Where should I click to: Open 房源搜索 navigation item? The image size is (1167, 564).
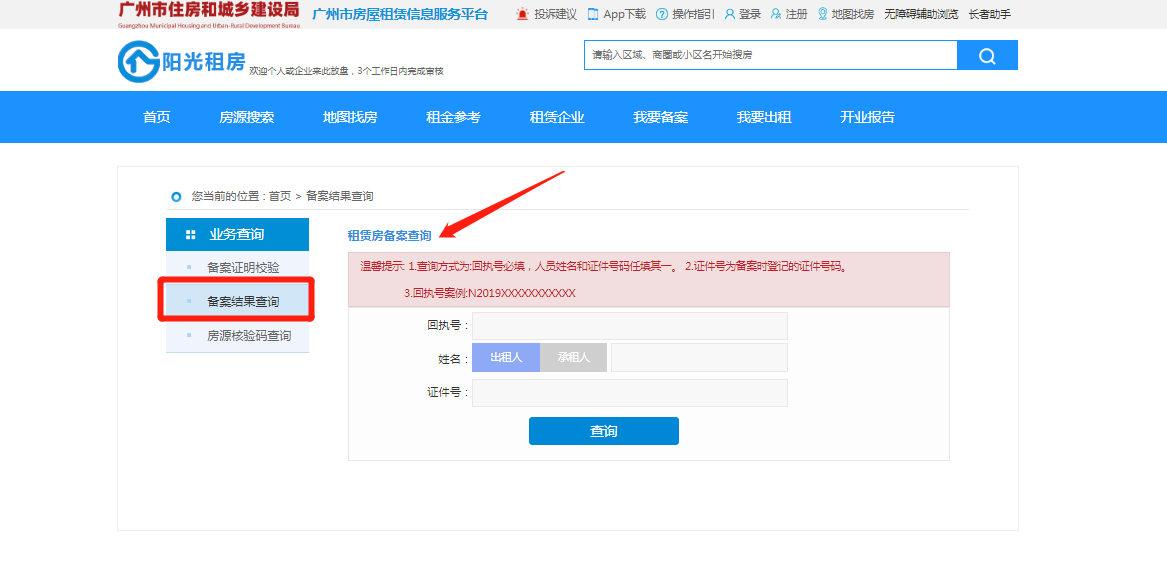[x=246, y=117]
